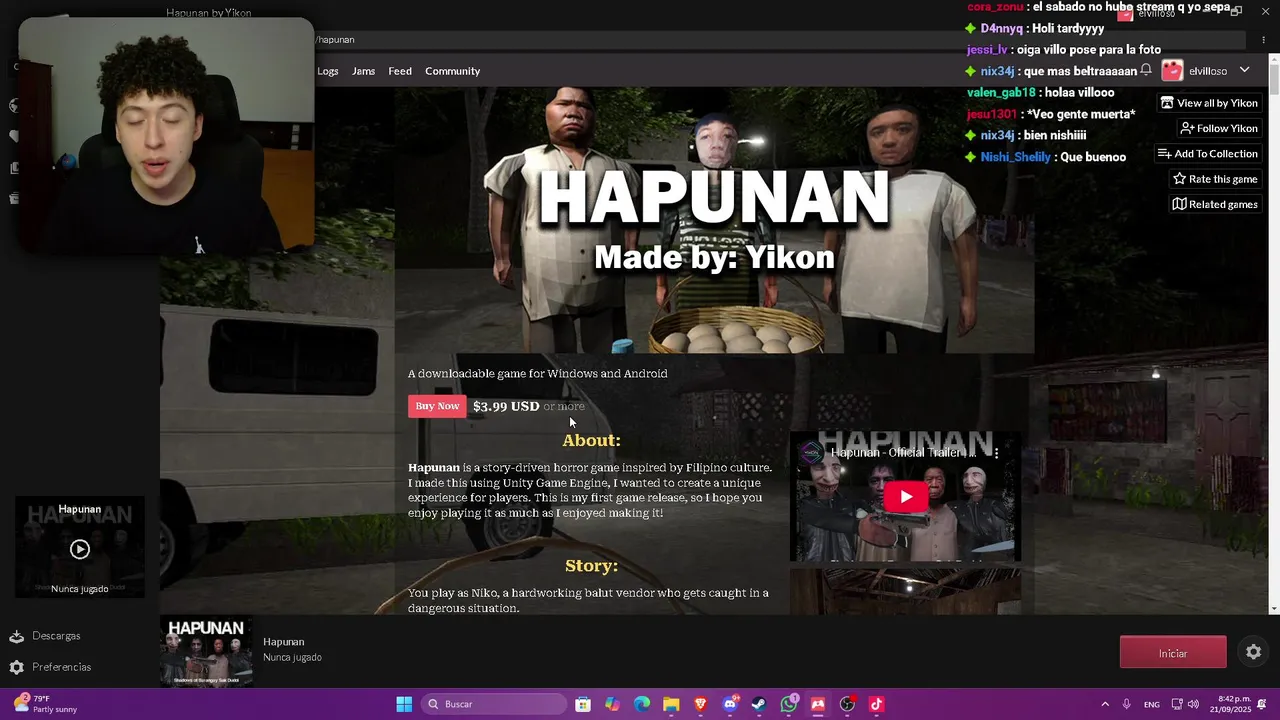The height and width of the screenshot is (720, 1280).
Task: Open Discord from the taskbar
Action: 730,704
